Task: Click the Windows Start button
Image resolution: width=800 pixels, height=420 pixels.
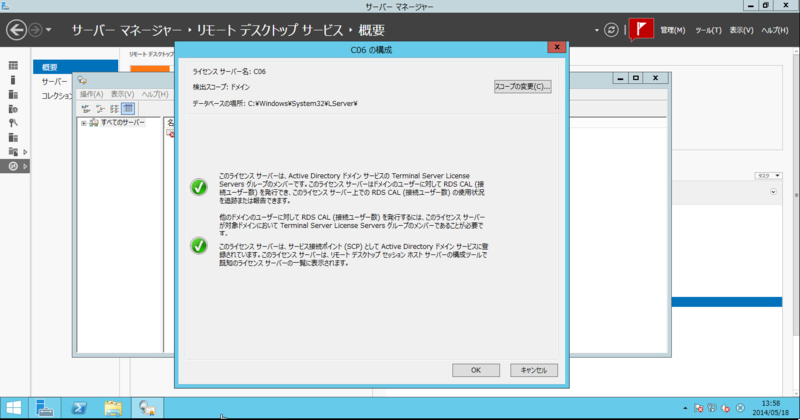Action: click(14, 408)
